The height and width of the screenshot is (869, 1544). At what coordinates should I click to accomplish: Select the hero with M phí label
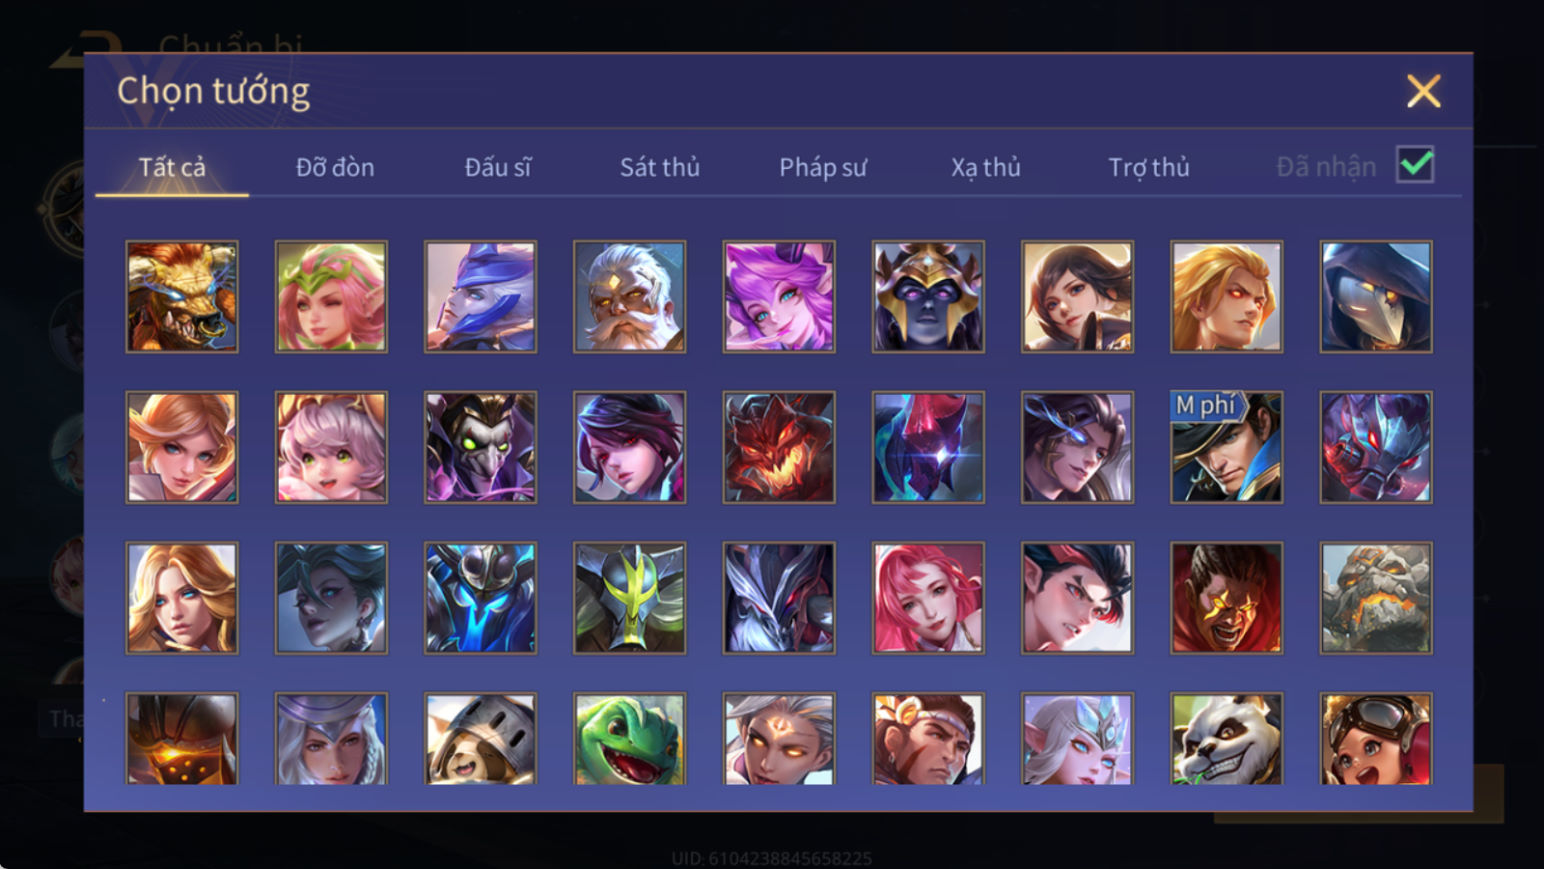1227,447
